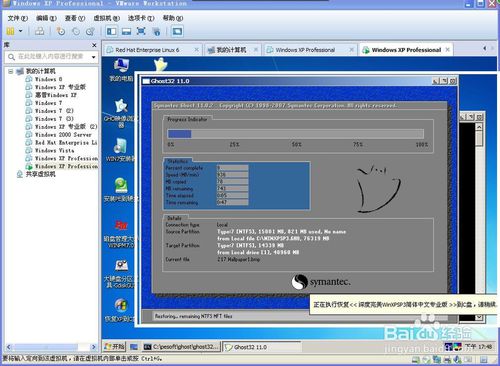This screenshot has height=366, width=500.
Task: Click the green 安装 desktop icon below WIN7安装器
Action: [x=121, y=190]
